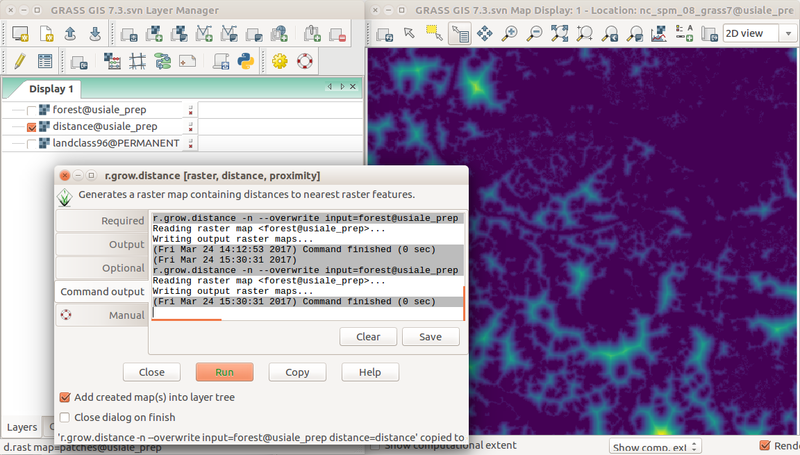
Task: Open Show comp. extent status dropdown
Action: [655, 447]
